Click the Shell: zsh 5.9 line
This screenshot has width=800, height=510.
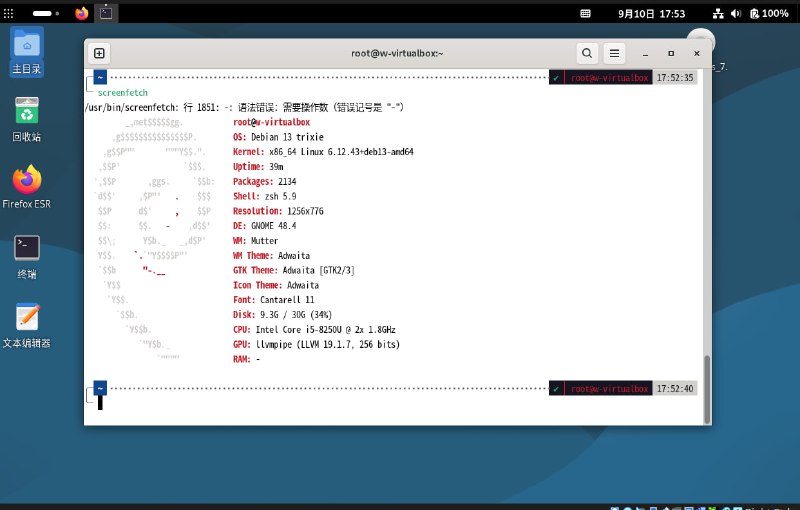tap(264, 196)
